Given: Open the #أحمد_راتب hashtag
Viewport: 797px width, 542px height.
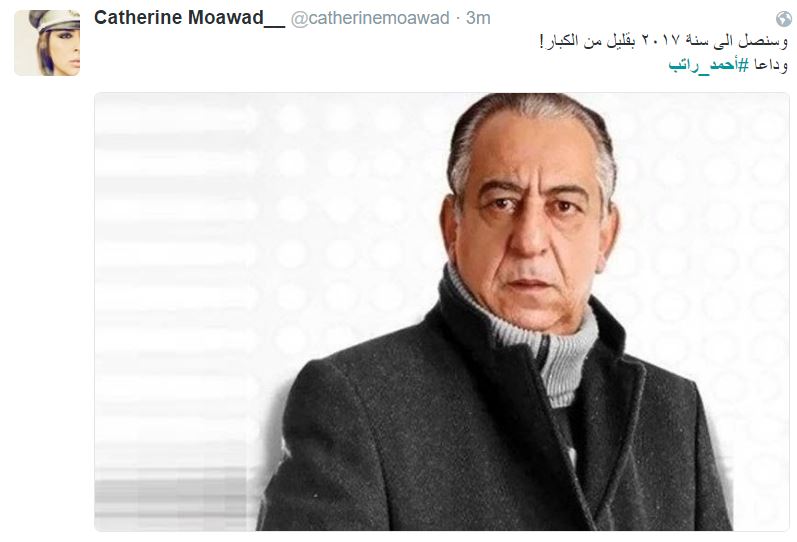Looking at the screenshot, I should [x=709, y=65].
